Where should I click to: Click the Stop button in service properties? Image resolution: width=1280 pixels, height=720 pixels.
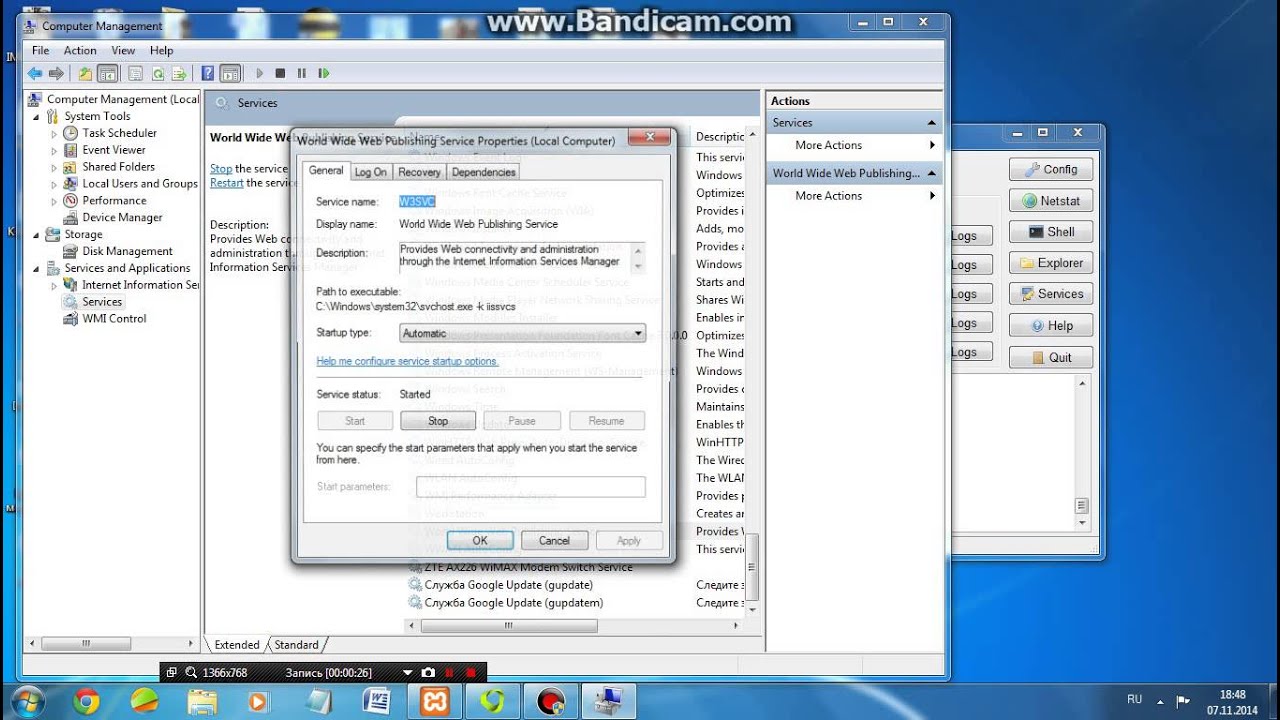[438, 421]
